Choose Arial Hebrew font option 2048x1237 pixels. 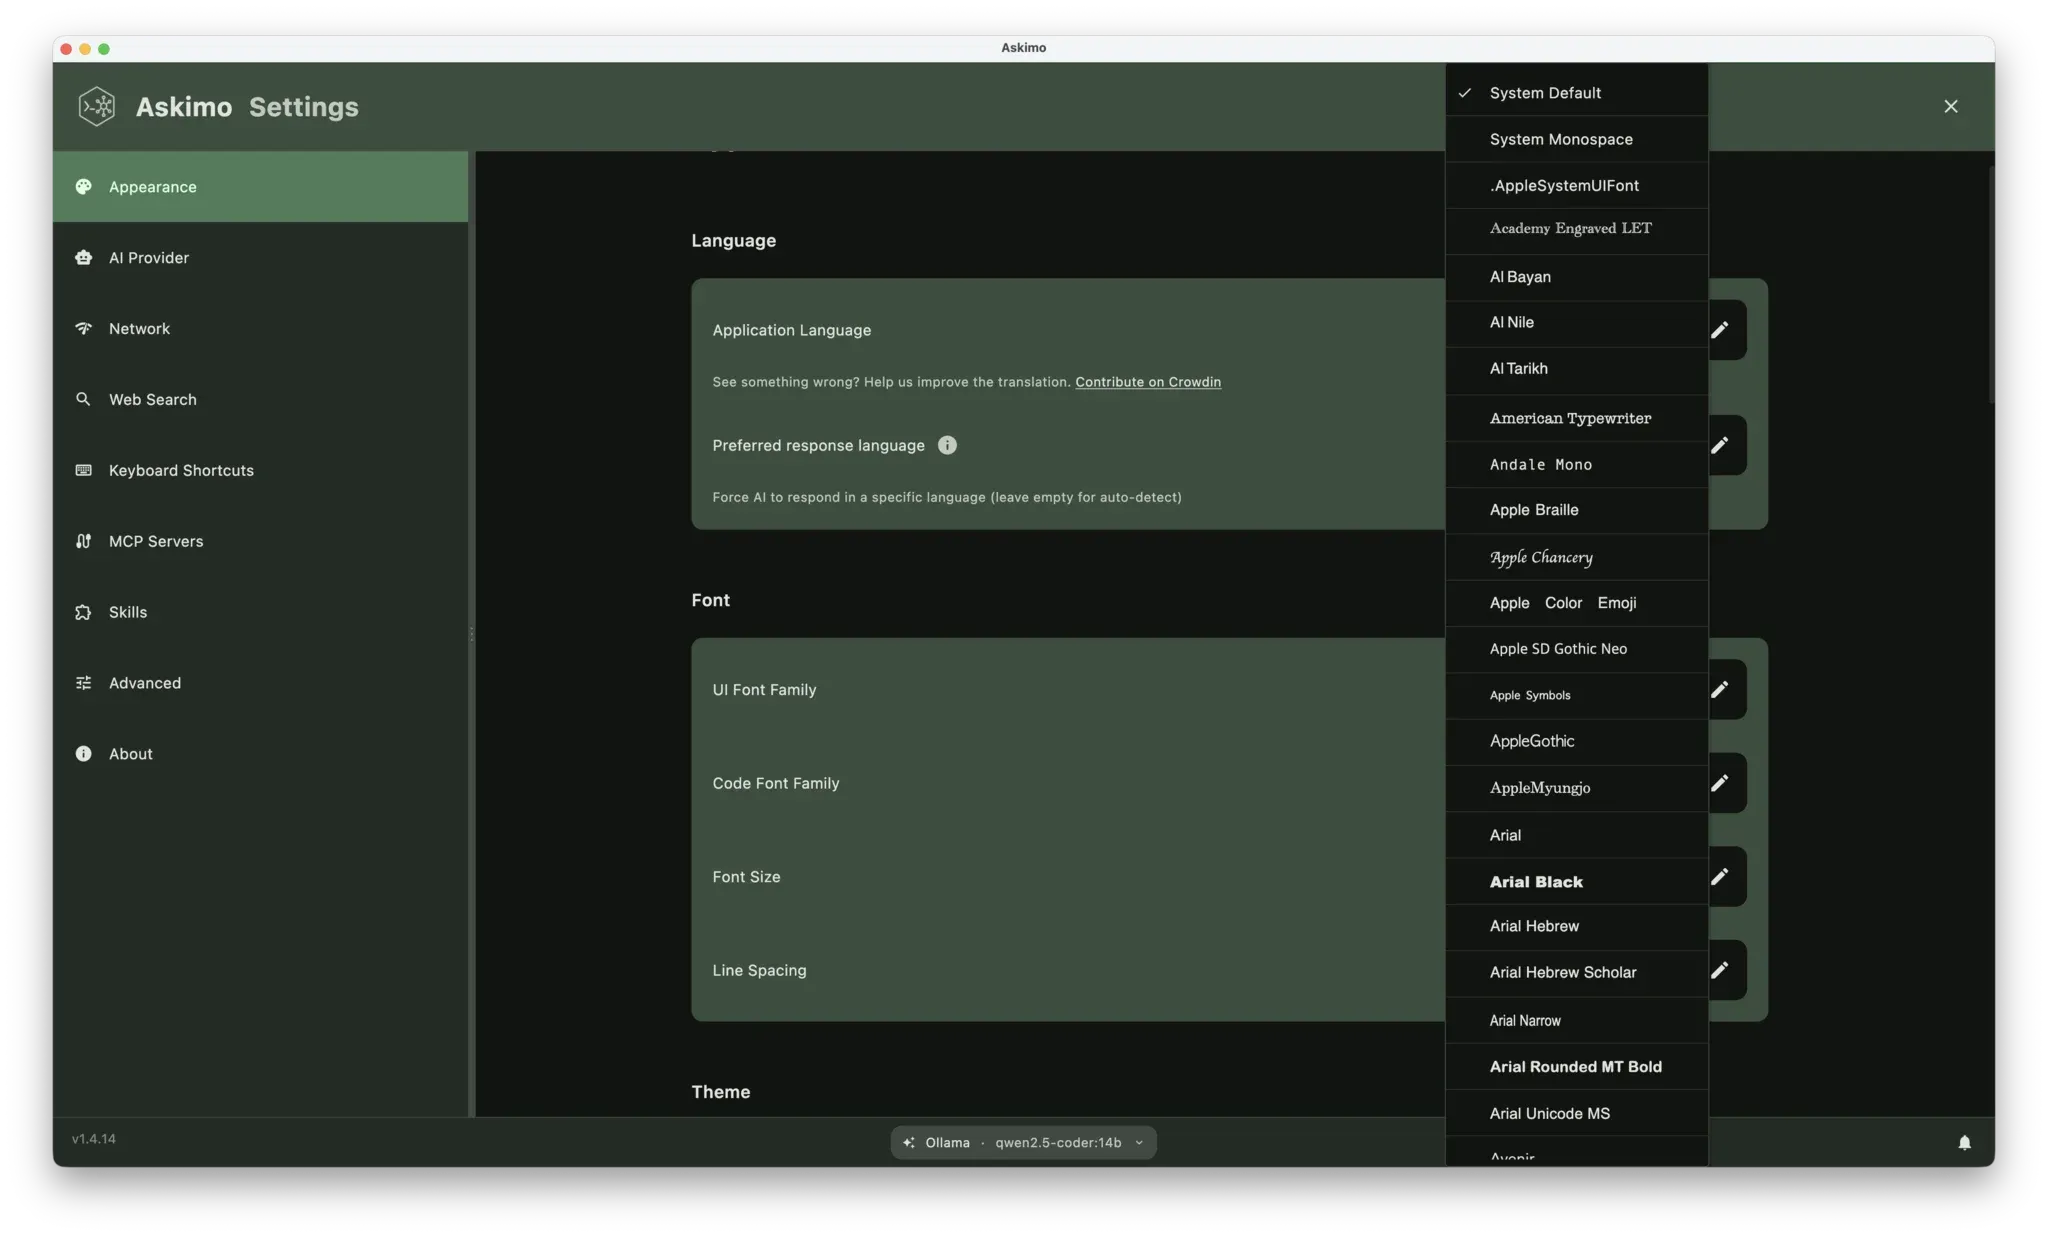[1577, 927]
